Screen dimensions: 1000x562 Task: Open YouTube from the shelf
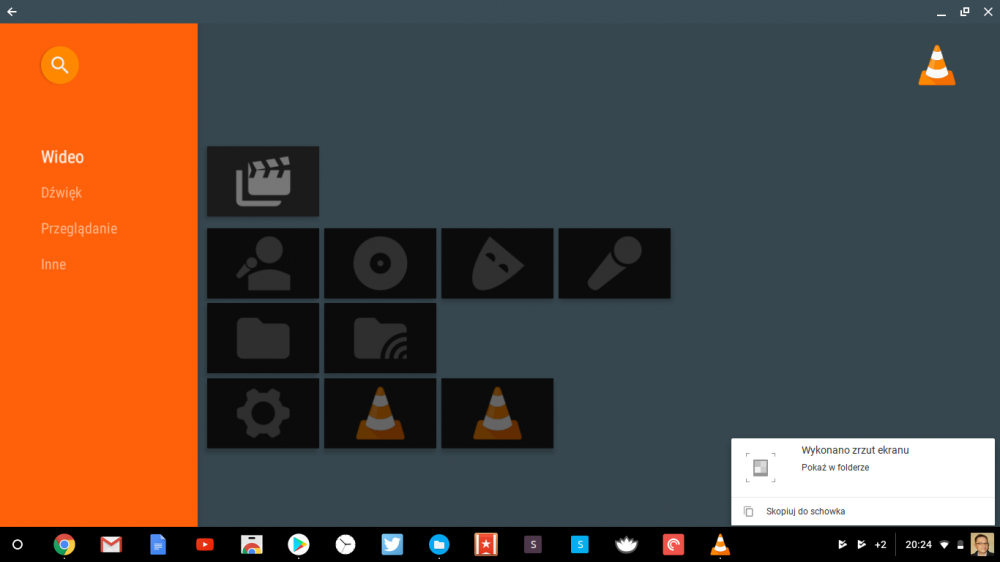[x=205, y=545]
